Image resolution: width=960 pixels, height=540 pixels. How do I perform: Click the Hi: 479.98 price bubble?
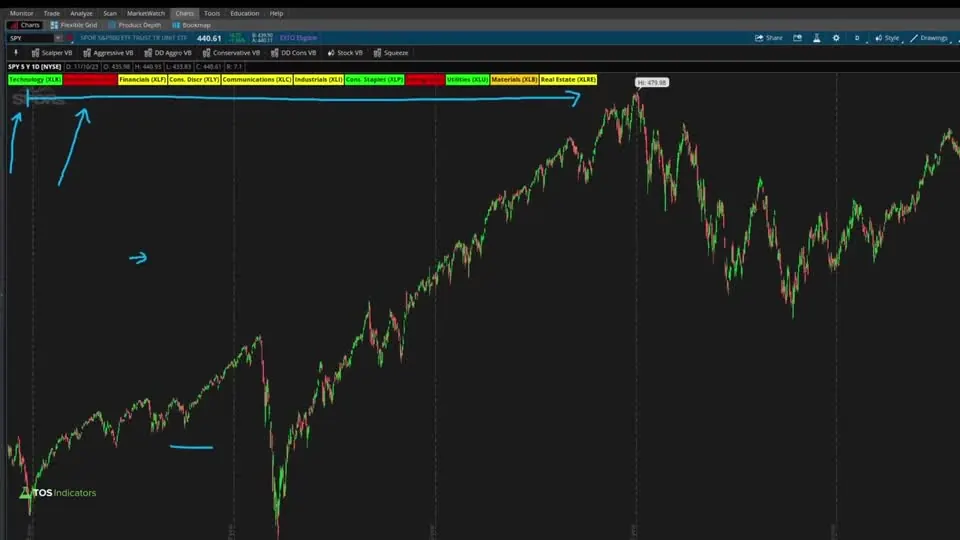point(651,82)
